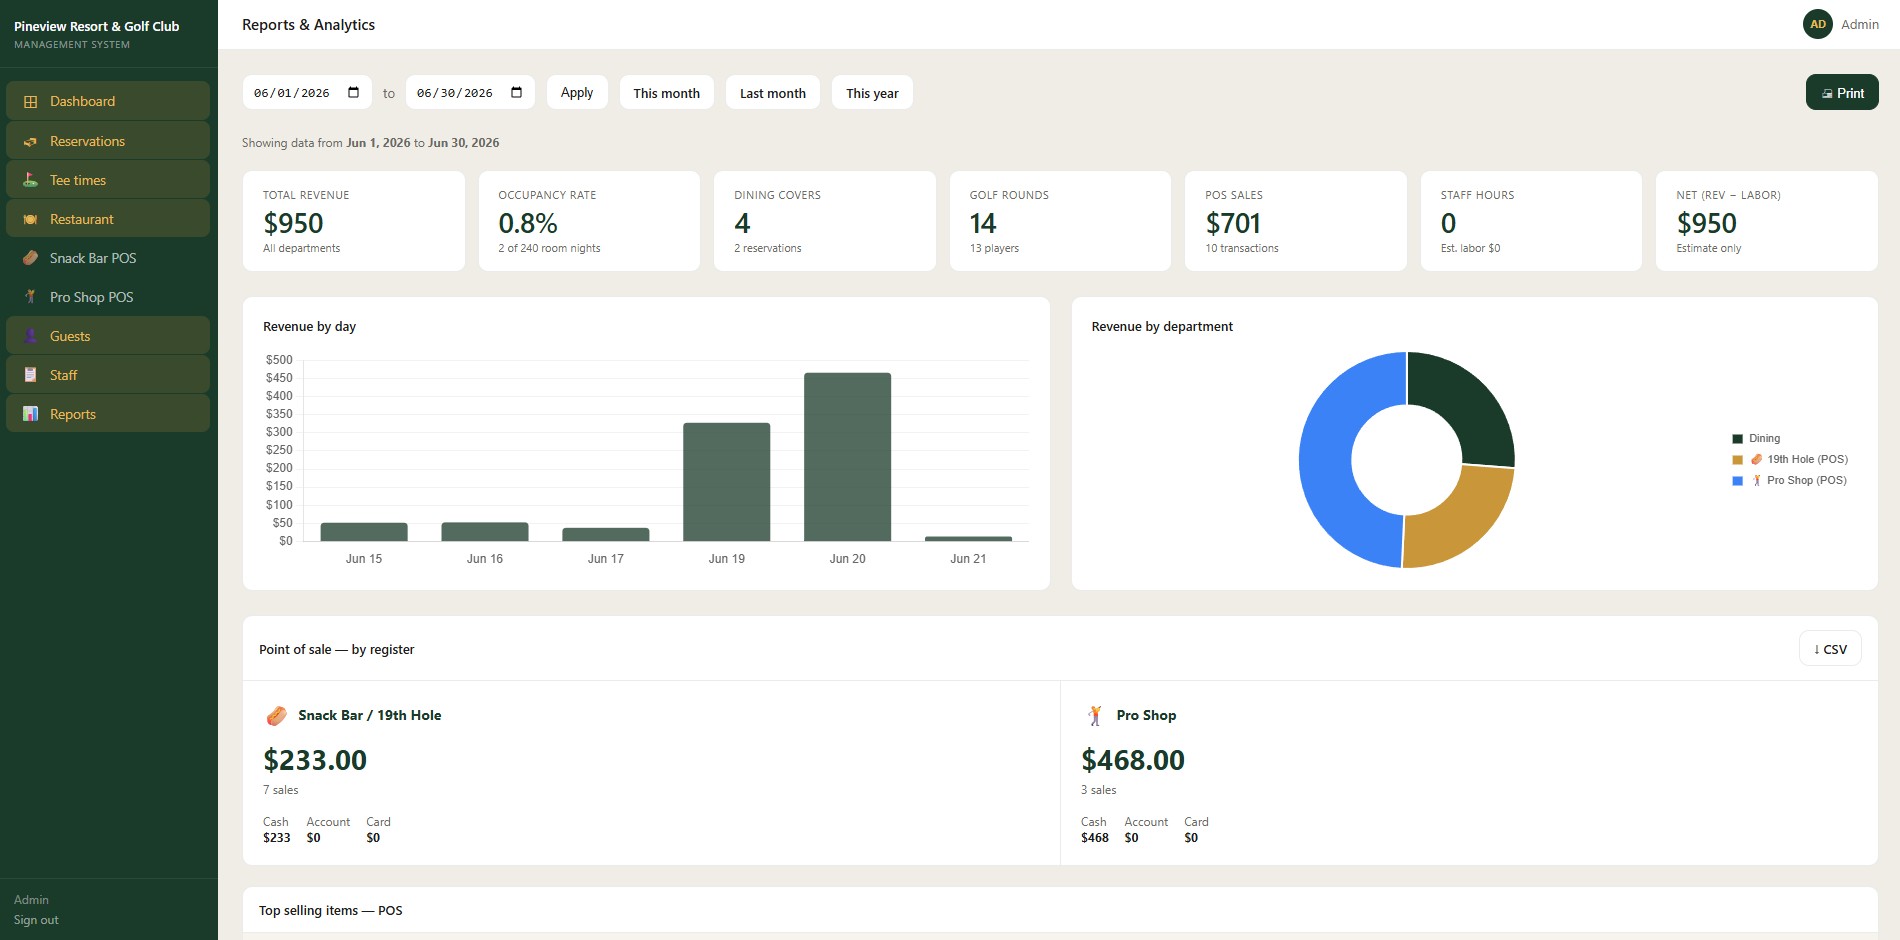The width and height of the screenshot is (1900, 940).
Task: Click the Staff Hours value 0
Action: [1448, 223]
